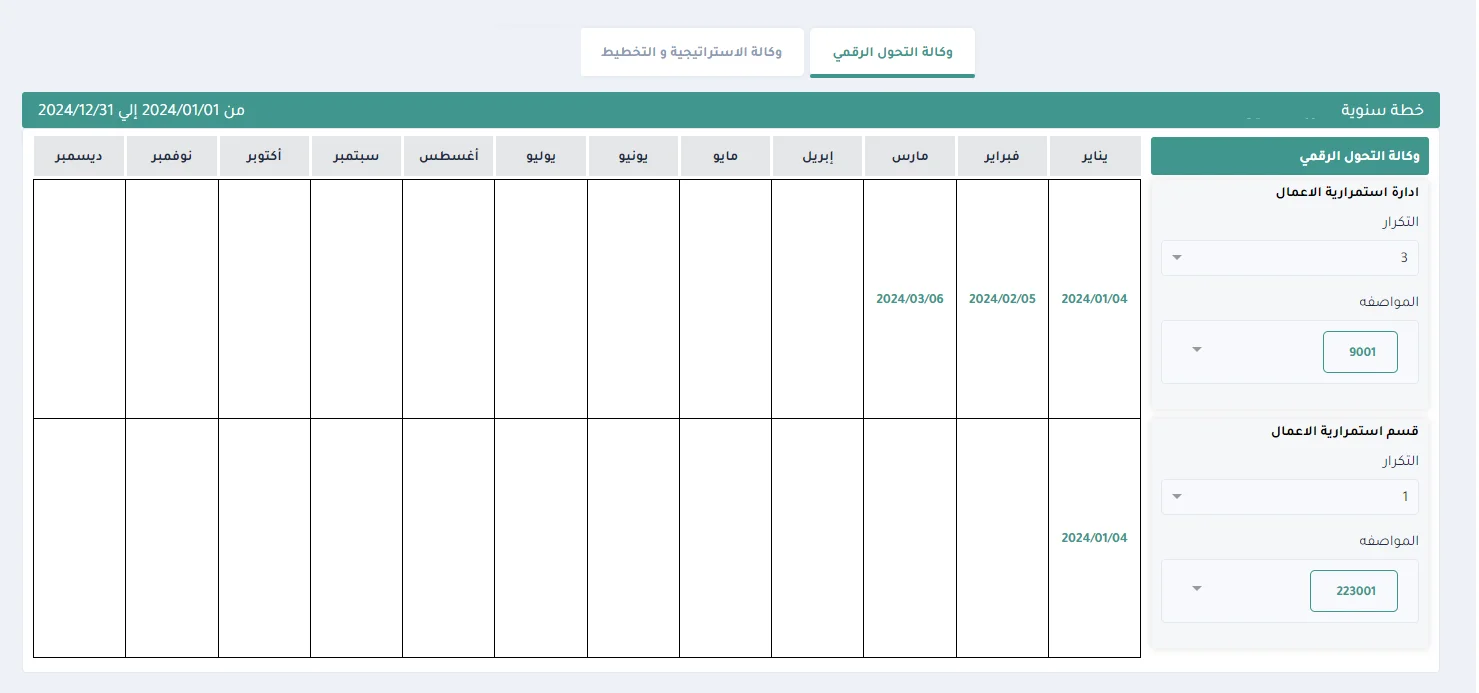Image resolution: width=1479 pixels, height=693 pixels.
Task: Click the يناير month column header
Action: [1094, 157]
